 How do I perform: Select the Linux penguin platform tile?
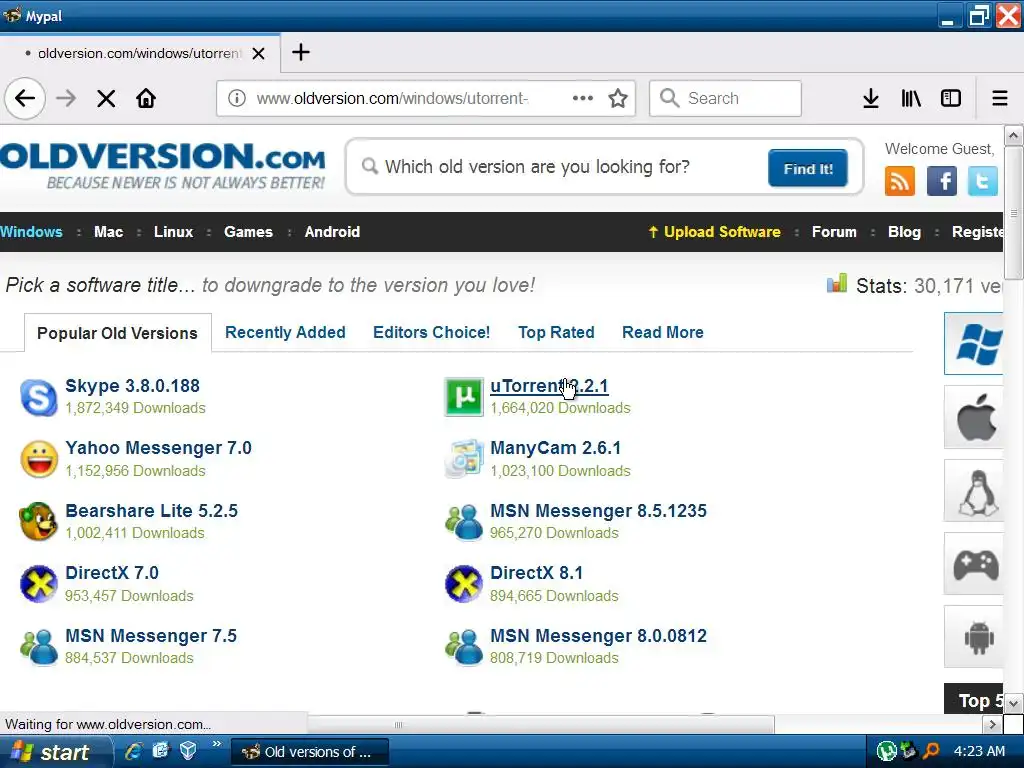(974, 490)
